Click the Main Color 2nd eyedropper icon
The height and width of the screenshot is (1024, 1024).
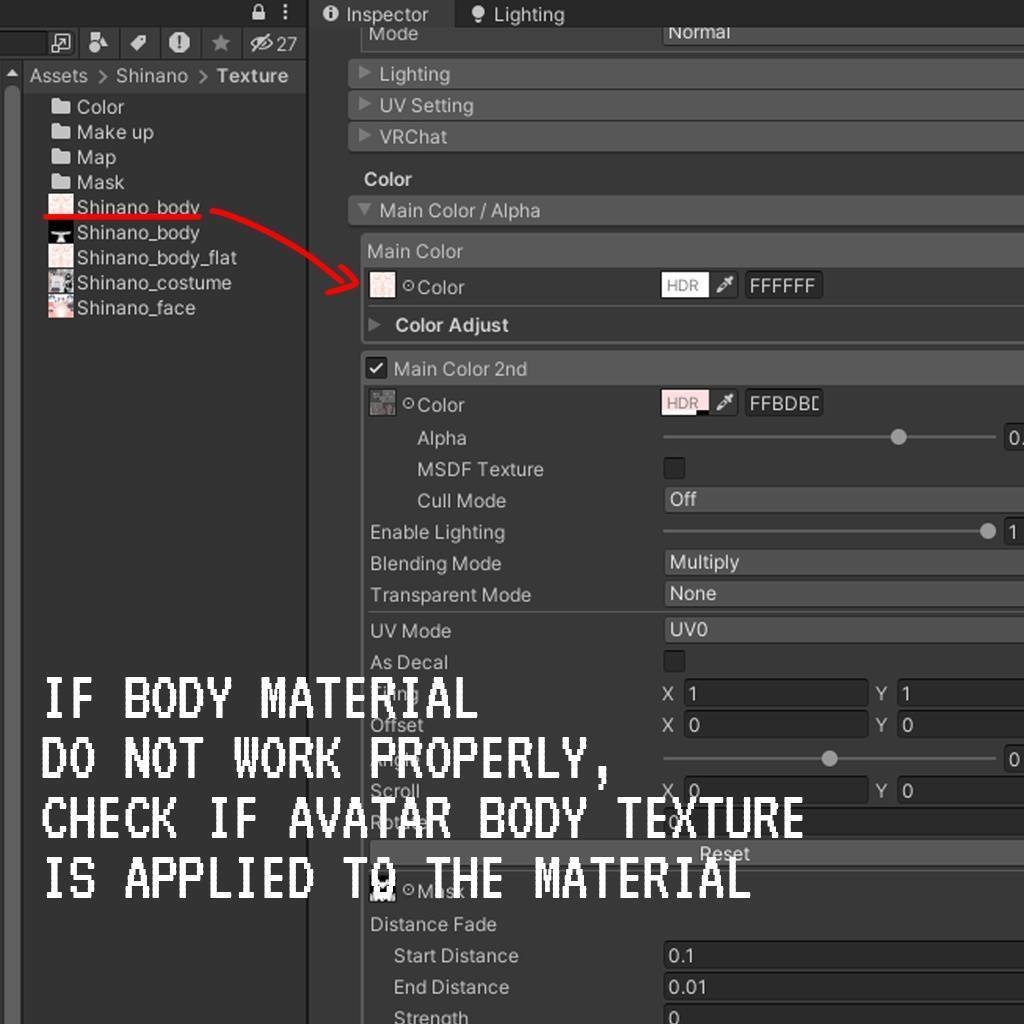coord(724,403)
